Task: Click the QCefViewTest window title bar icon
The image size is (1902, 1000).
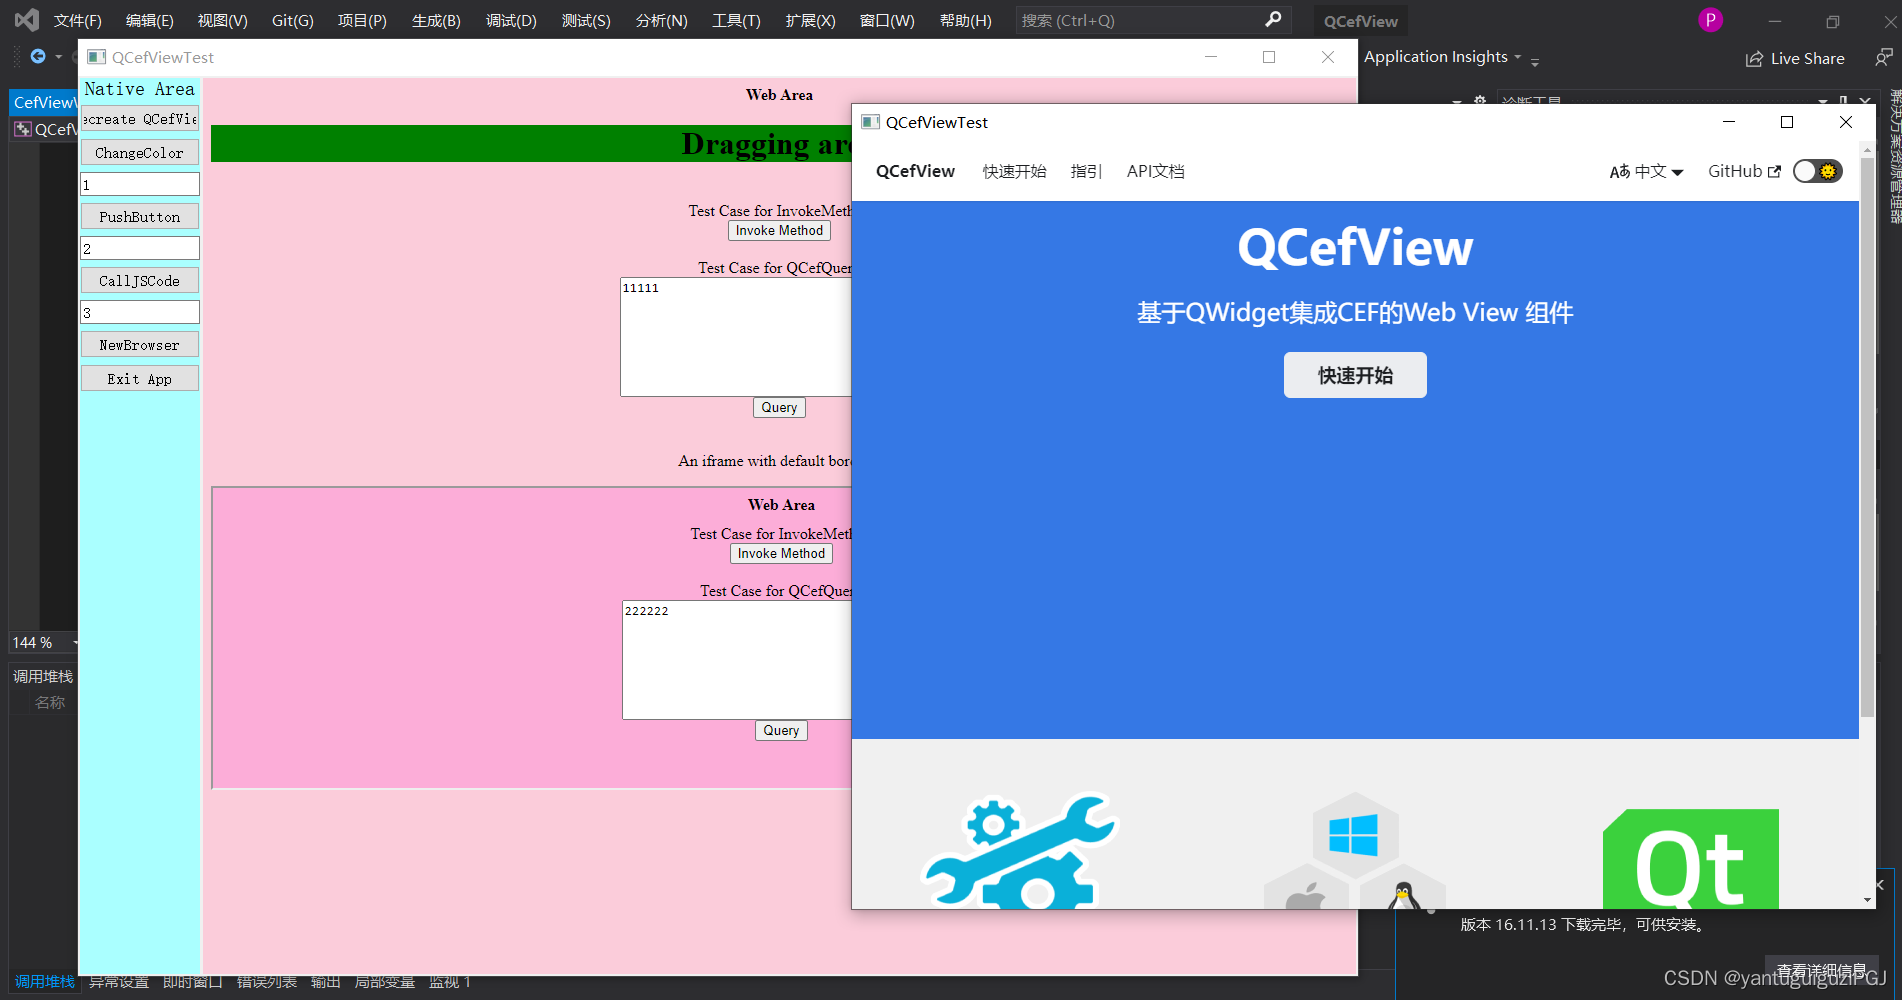Action: pos(868,122)
